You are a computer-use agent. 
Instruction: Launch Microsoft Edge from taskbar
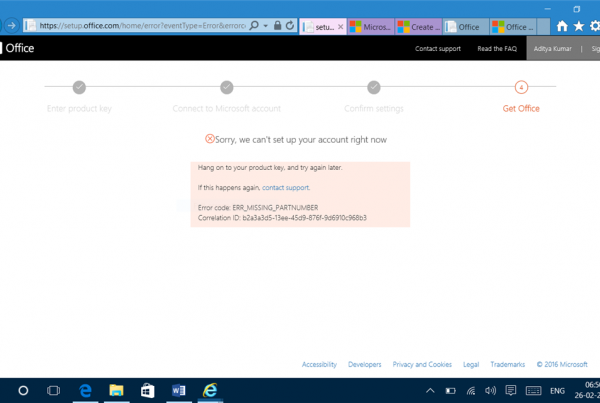point(85,390)
